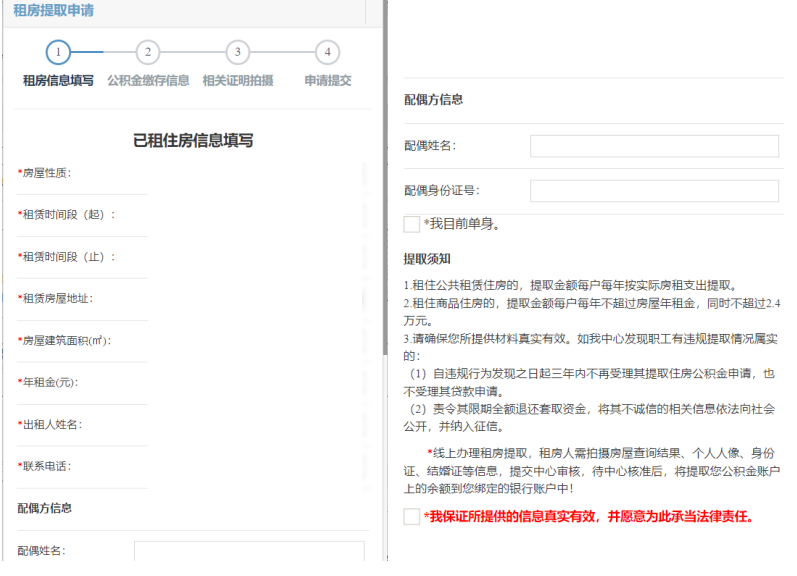Click the 配偶身份证号 text box
The width and height of the screenshot is (797, 576).
654,191
